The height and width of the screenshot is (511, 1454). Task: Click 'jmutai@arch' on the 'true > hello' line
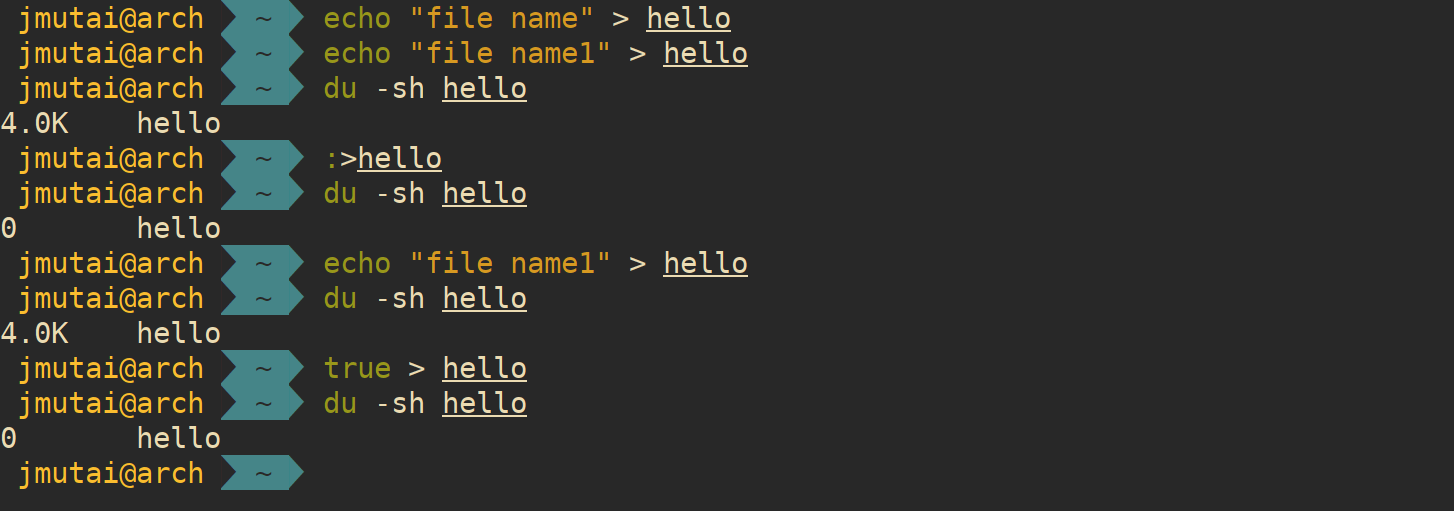coord(111,368)
